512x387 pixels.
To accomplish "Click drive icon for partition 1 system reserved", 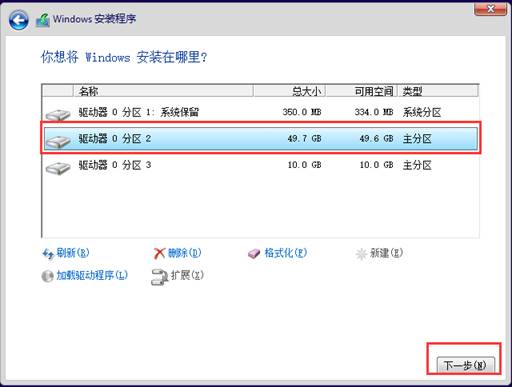I will 58,115.
